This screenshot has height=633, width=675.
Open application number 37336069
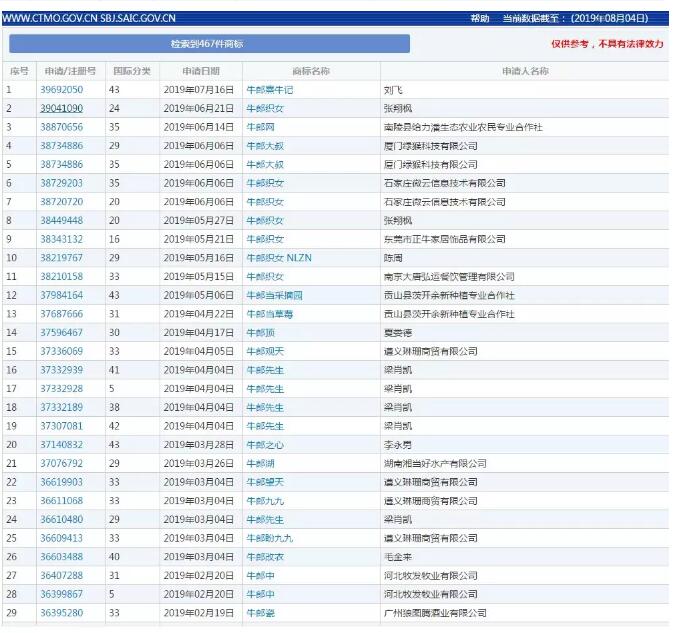62,351
